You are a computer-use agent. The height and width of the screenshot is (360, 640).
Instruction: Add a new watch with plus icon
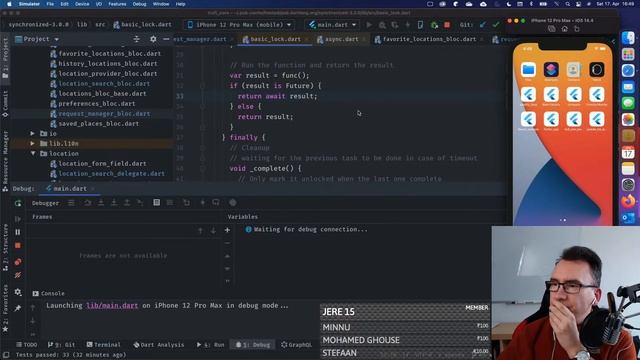point(227,230)
